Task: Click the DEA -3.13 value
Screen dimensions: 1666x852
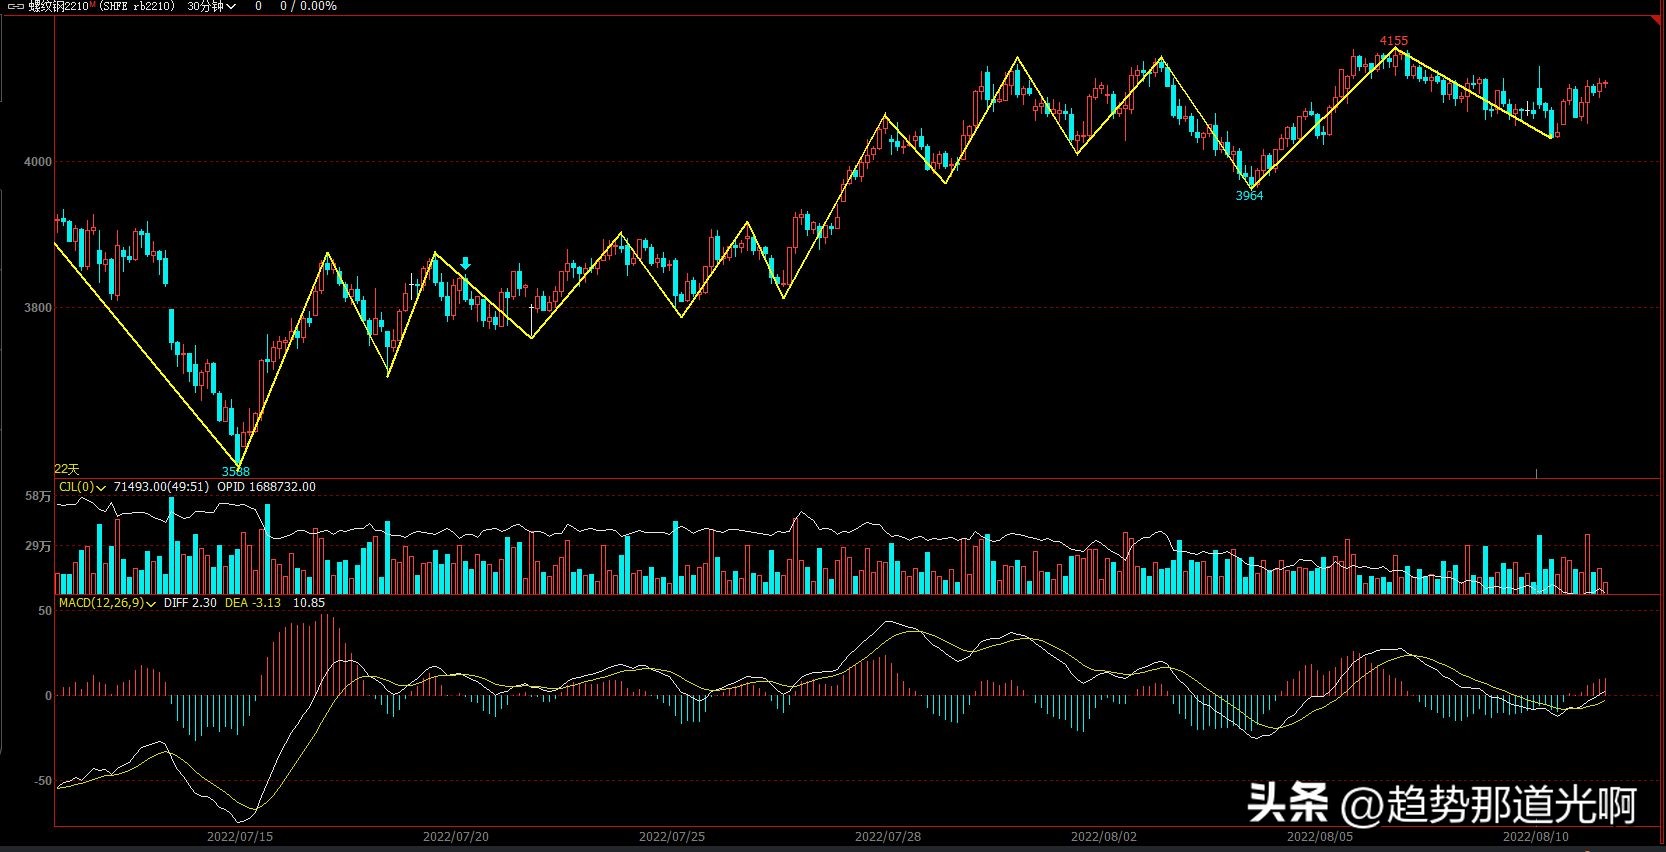Action: click(253, 603)
